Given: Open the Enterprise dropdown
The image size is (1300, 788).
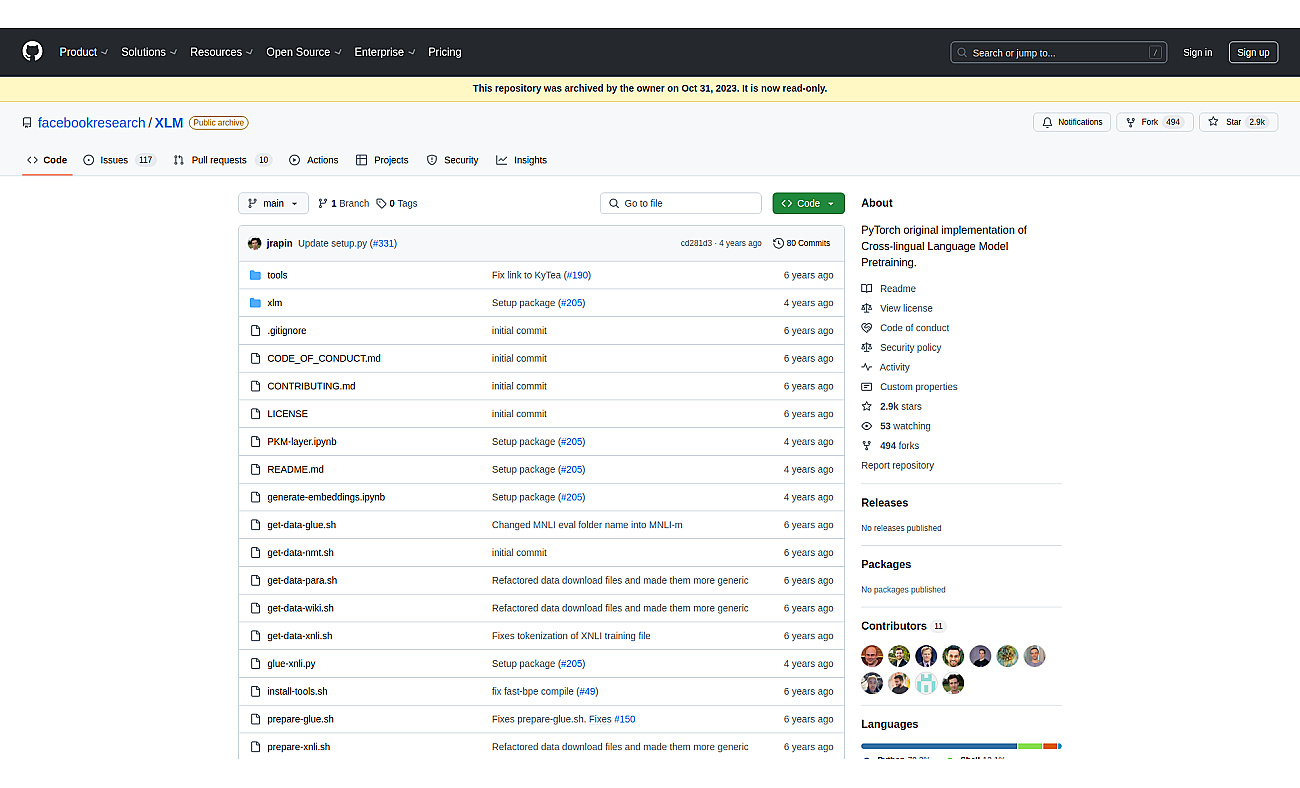Looking at the screenshot, I should click(x=384, y=52).
